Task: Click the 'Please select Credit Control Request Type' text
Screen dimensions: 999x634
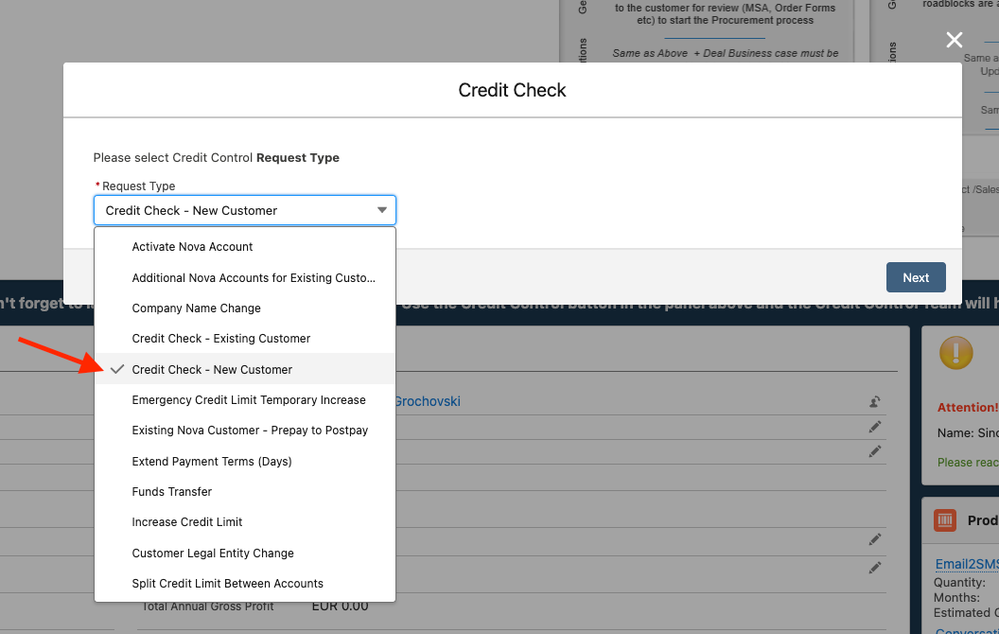Action: click(216, 157)
